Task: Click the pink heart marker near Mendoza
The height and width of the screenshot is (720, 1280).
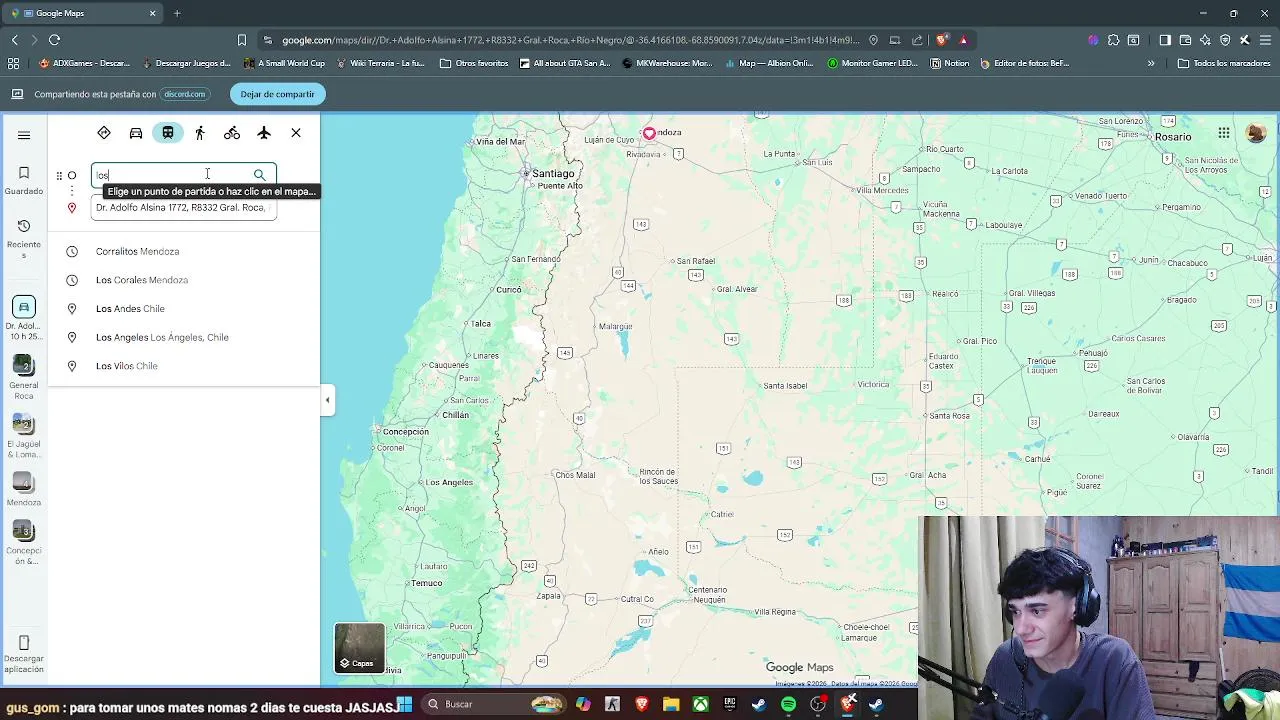Action: (x=649, y=133)
